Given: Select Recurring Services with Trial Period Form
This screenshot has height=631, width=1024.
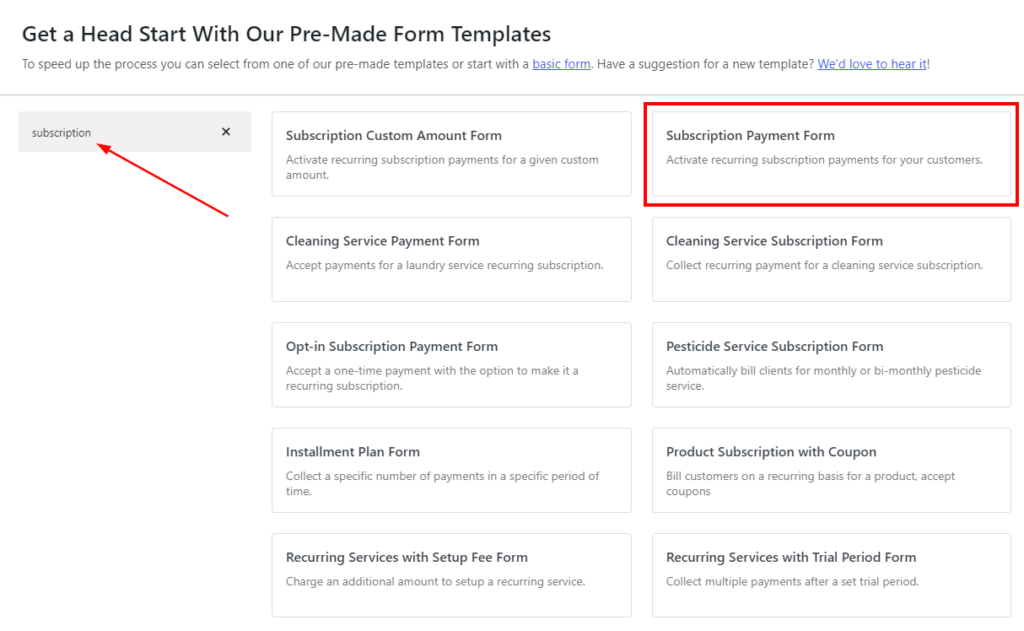Looking at the screenshot, I should (x=831, y=575).
